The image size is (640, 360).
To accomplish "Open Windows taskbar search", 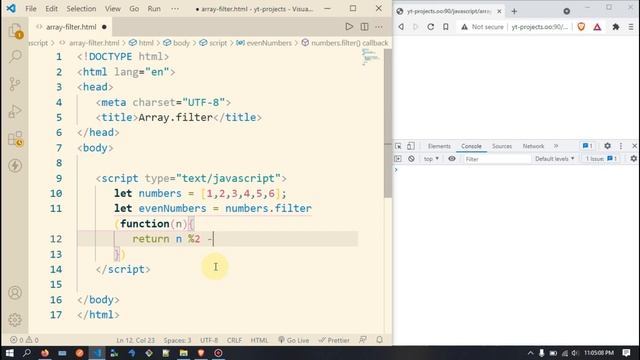I will pos(27,353).
